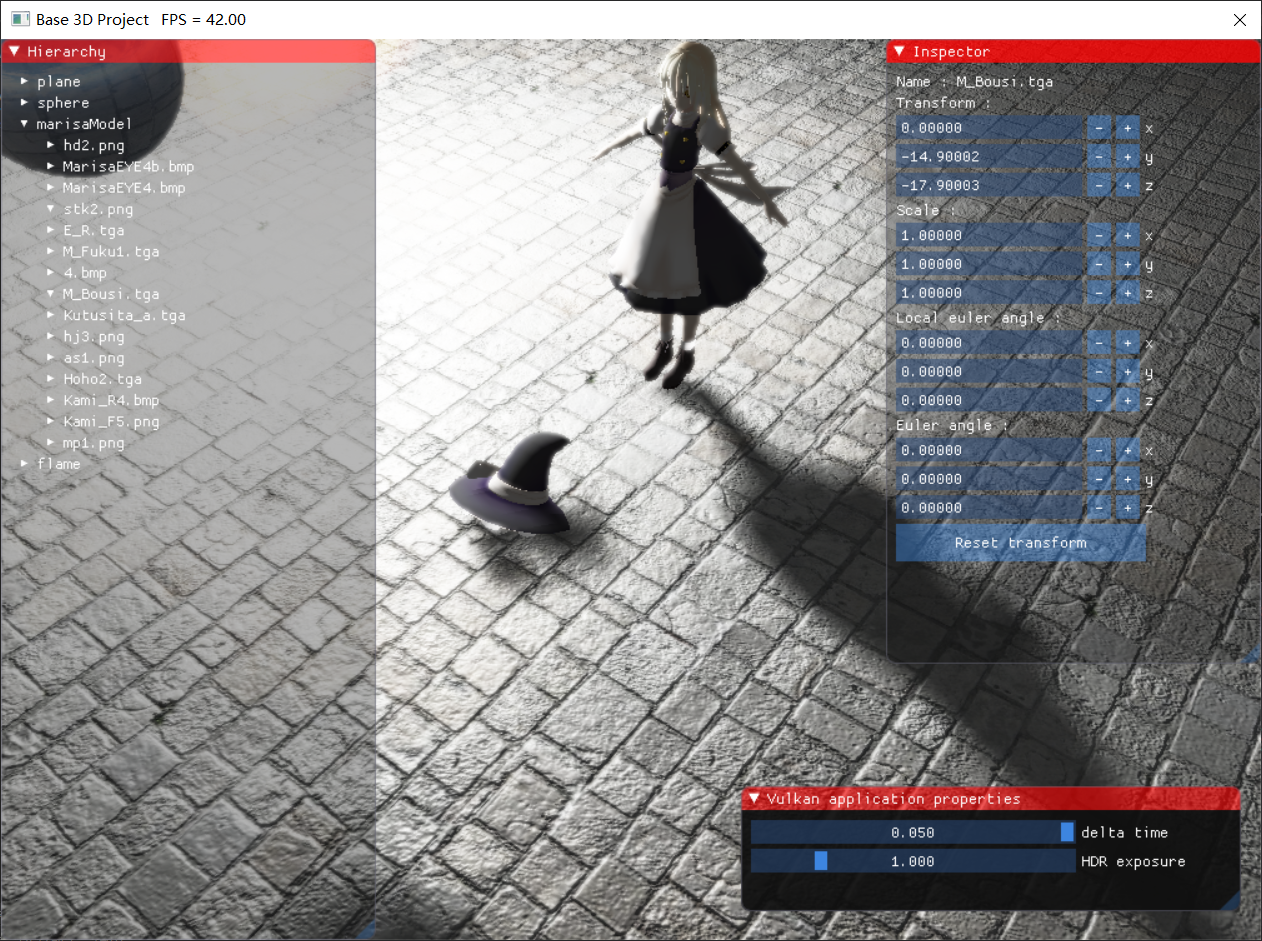
Task: Decrease Scale y with minus button
Action: point(1098,264)
